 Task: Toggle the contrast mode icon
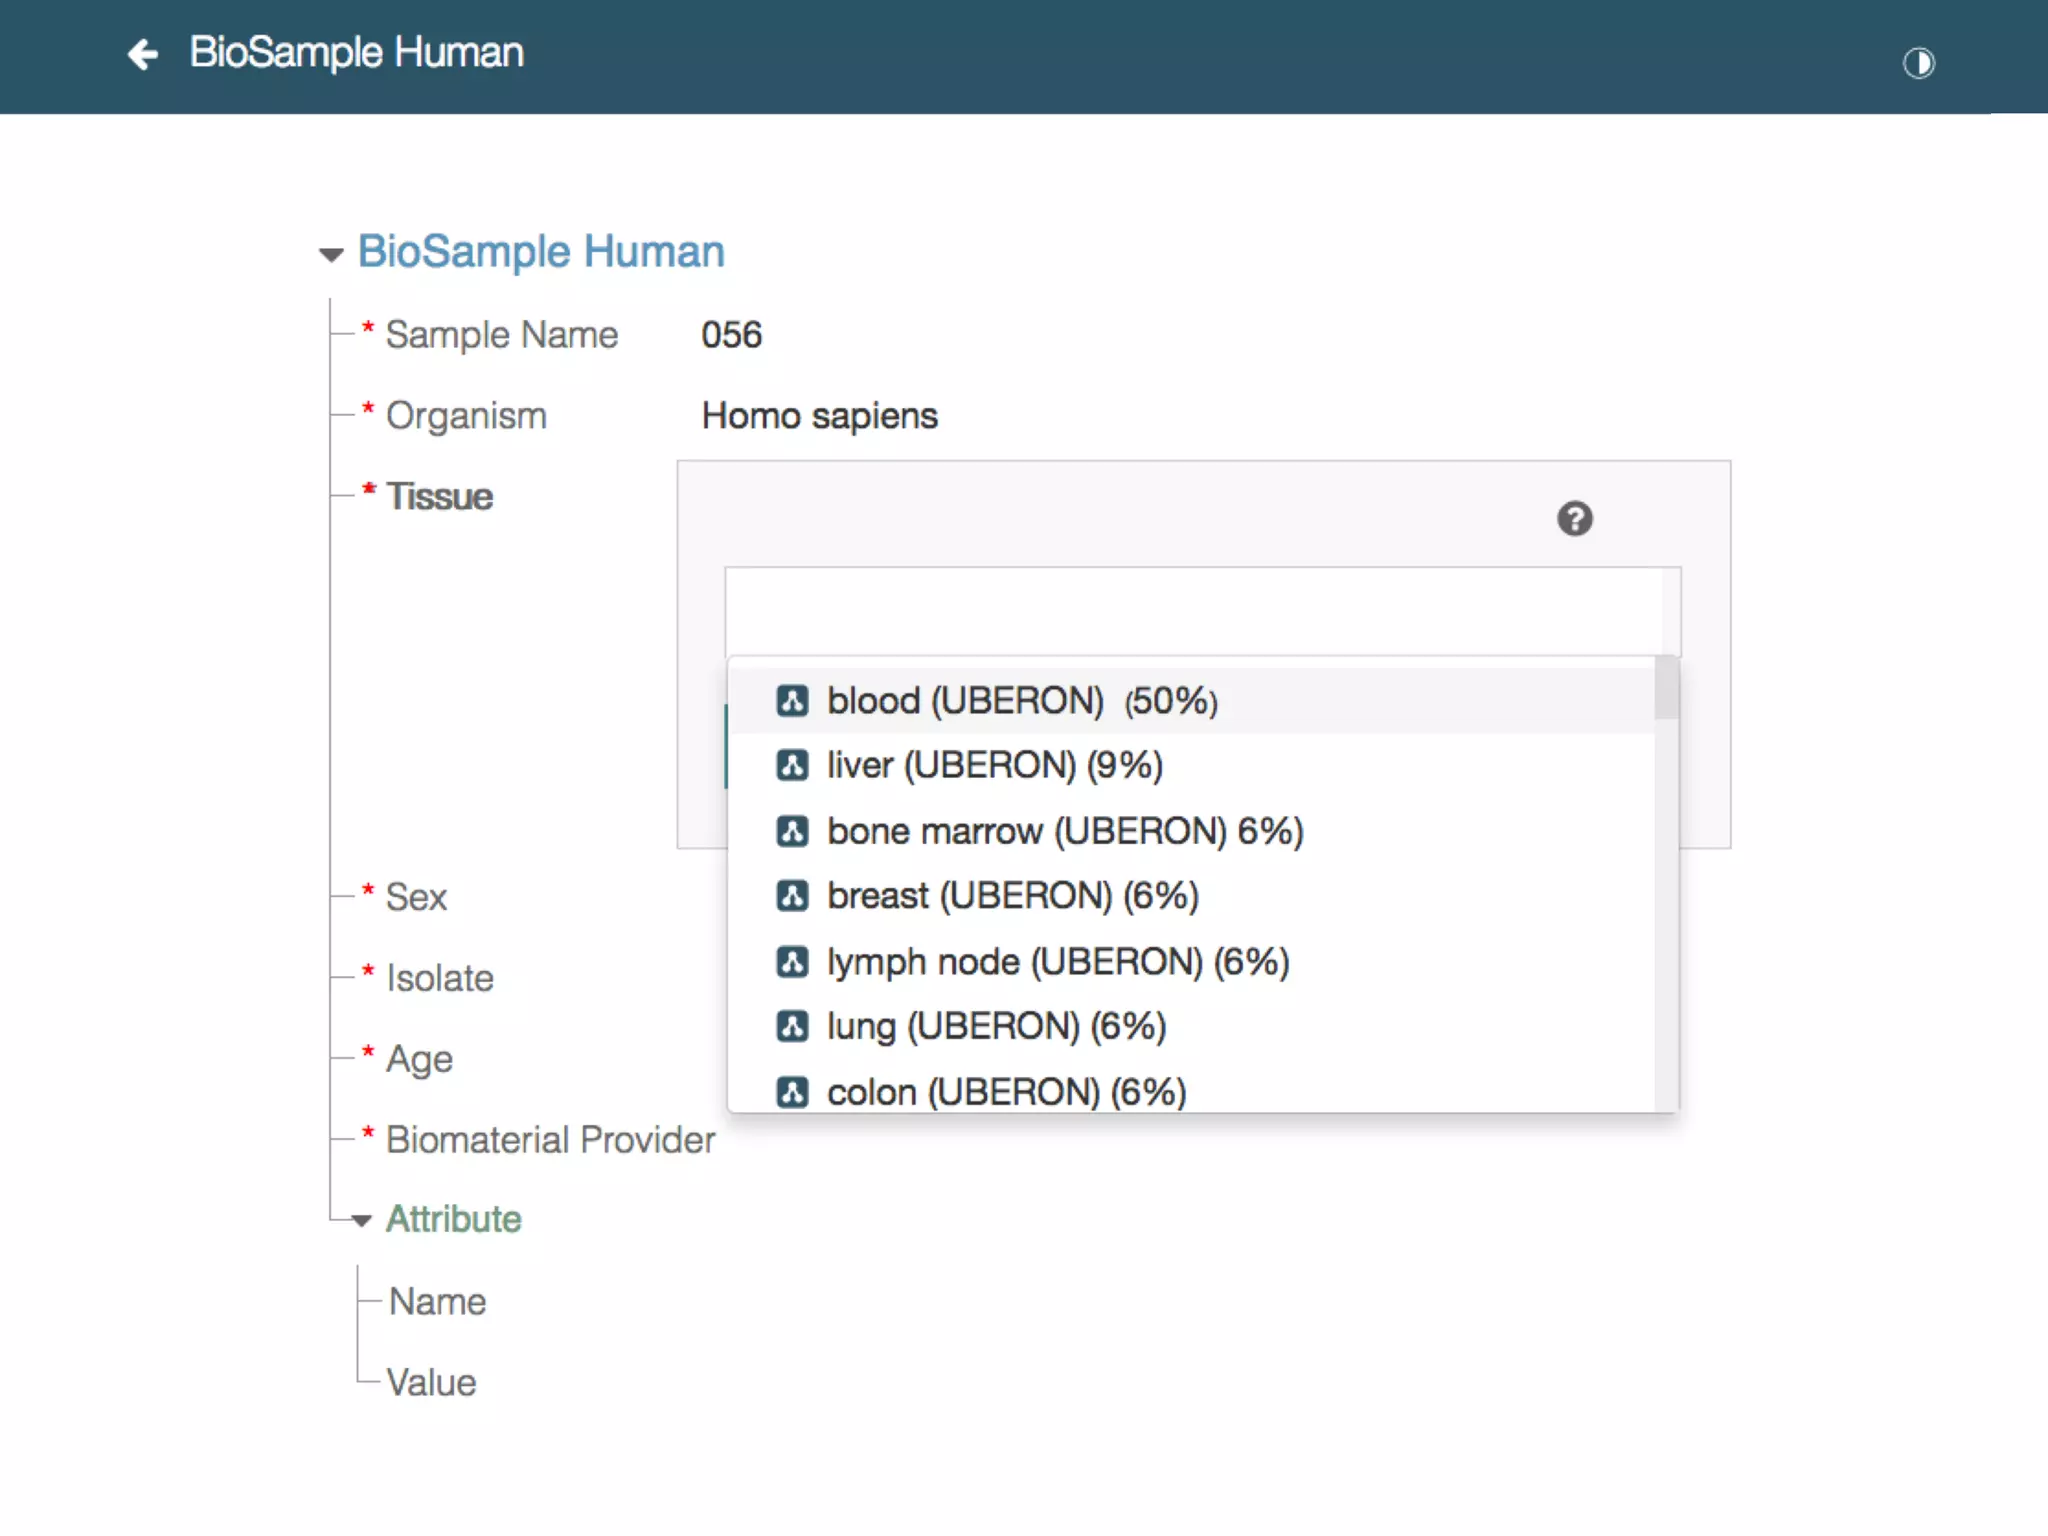(x=1918, y=63)
